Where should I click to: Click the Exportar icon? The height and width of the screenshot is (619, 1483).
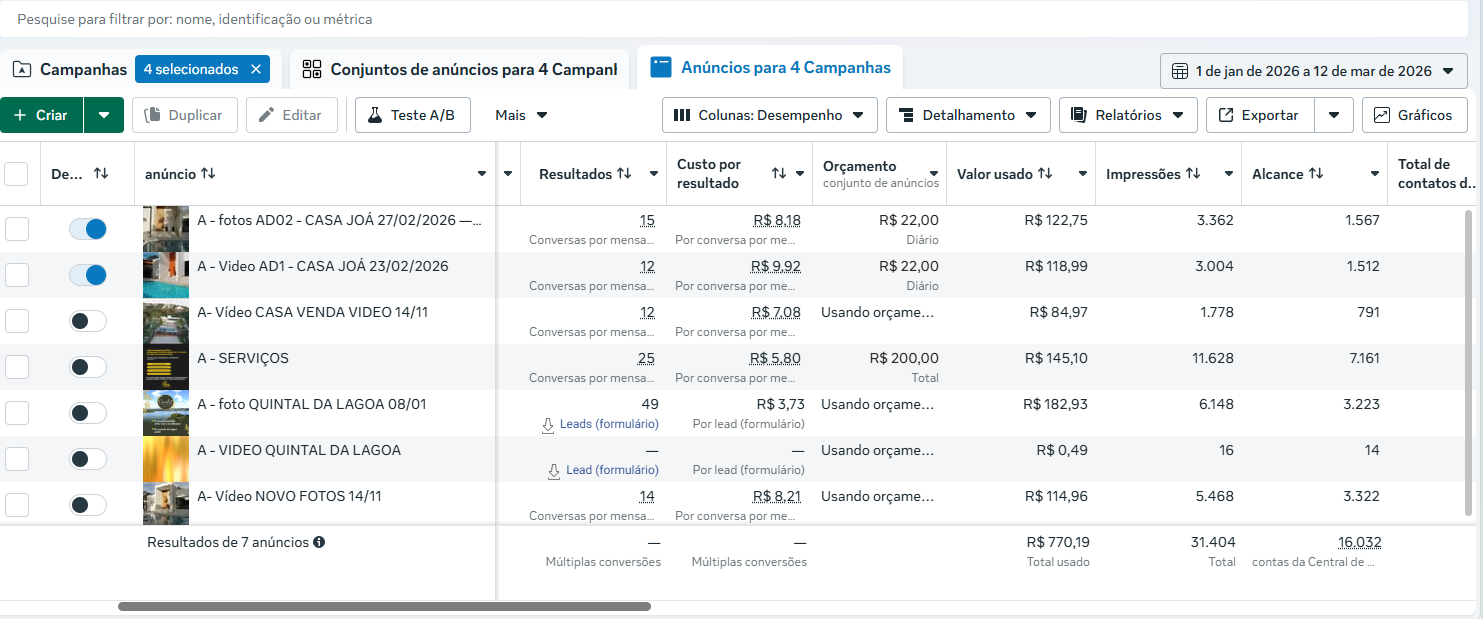(x=1227, y=114)
